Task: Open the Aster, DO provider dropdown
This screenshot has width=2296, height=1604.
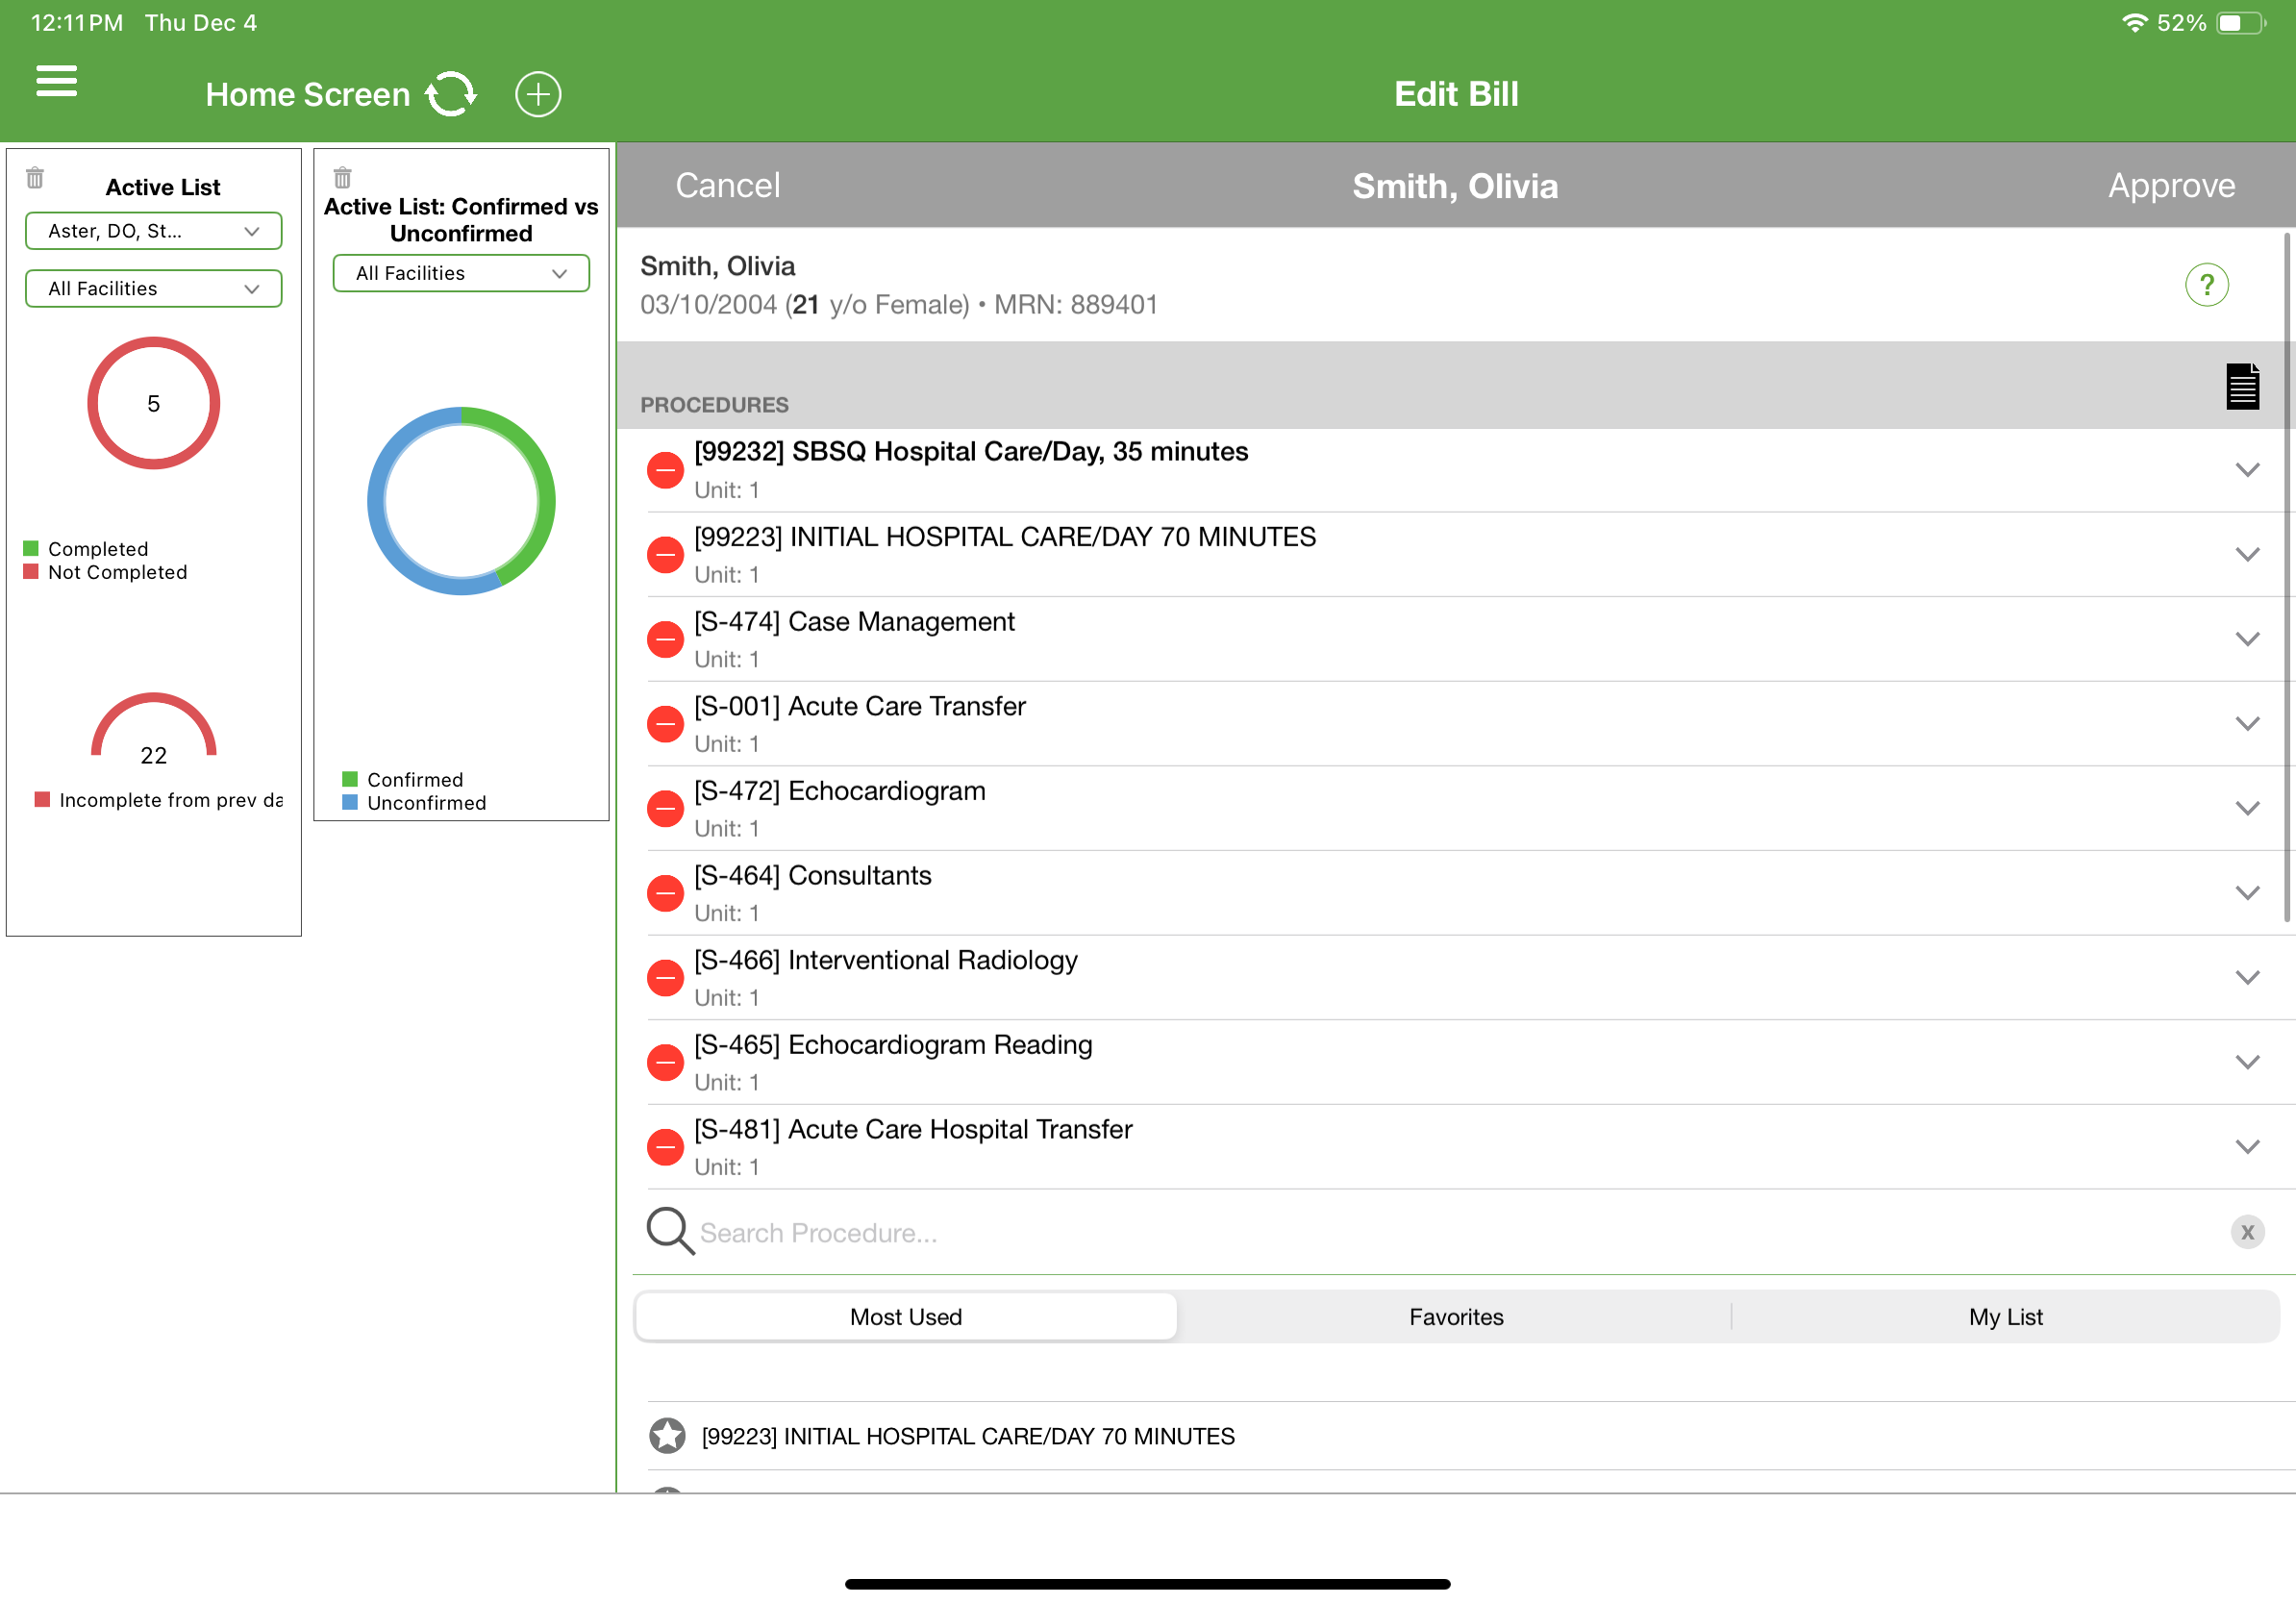Action: point(154,231)
